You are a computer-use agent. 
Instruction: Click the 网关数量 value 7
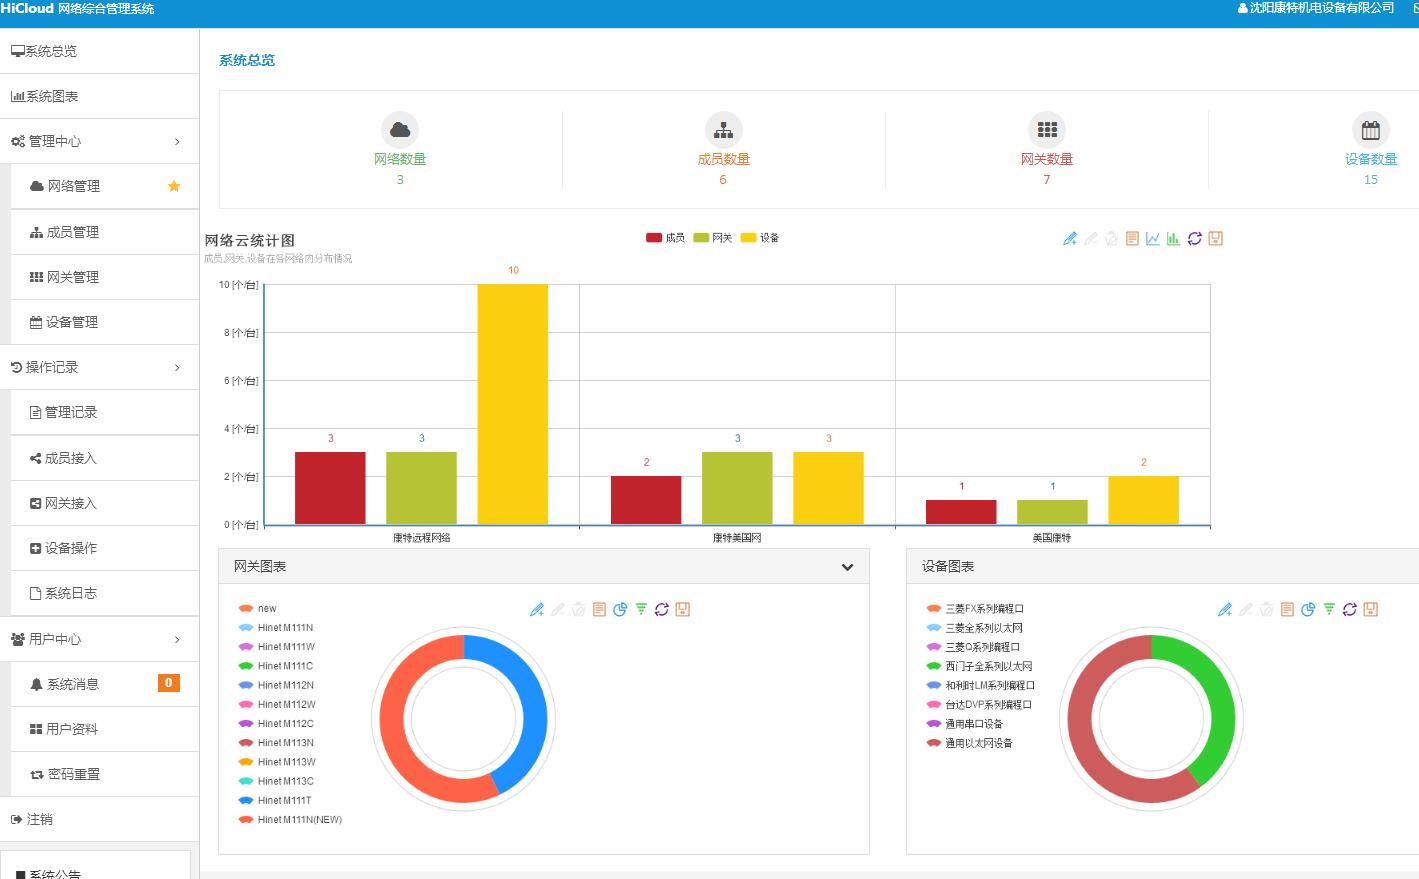point(1047,180)
